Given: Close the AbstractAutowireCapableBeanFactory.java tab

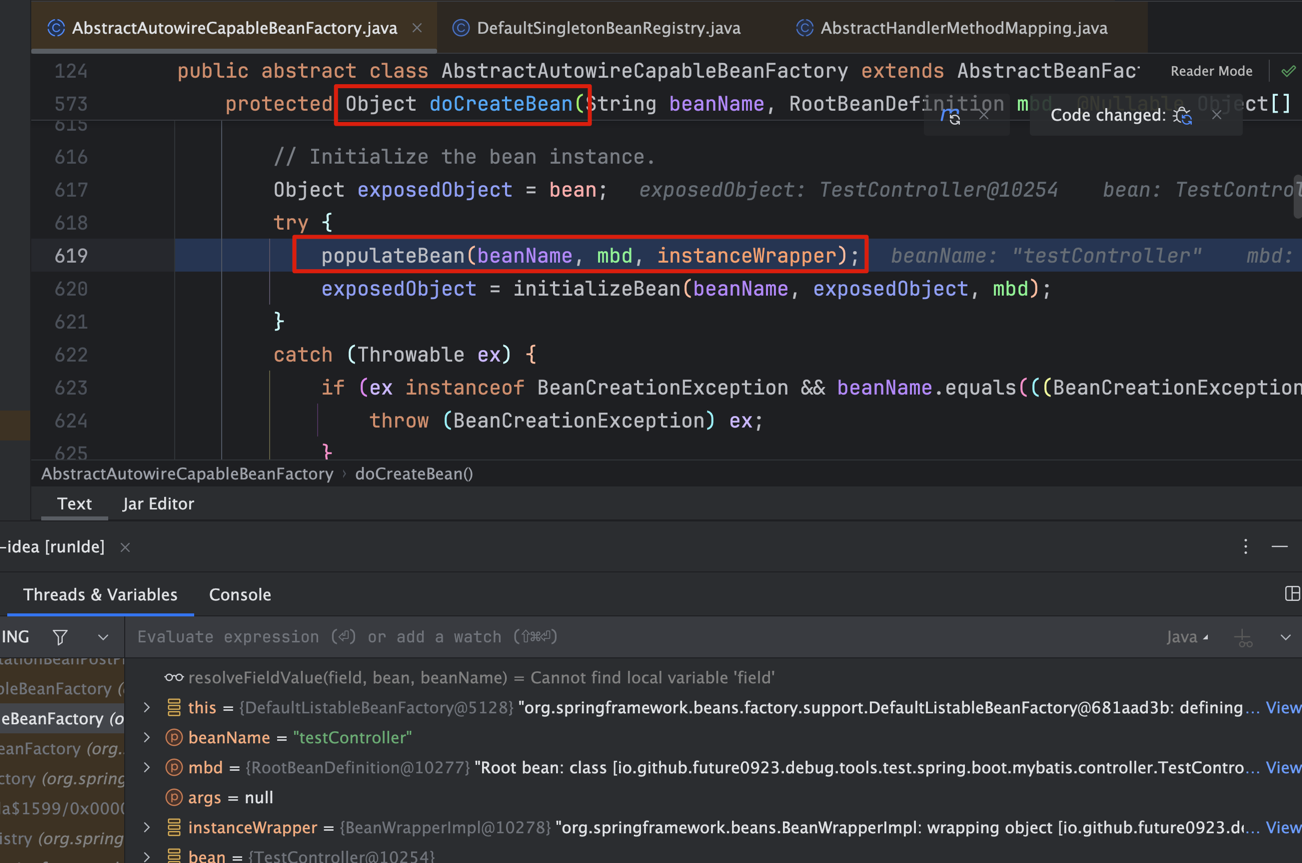Looking at the screenshot, I should coord(417,28).
